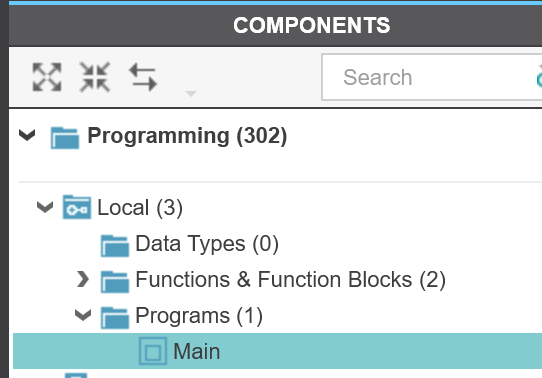Click the Collapse All arrows icon
The height and width of the screenshot is (378, 542).
(x=95, y=77)
